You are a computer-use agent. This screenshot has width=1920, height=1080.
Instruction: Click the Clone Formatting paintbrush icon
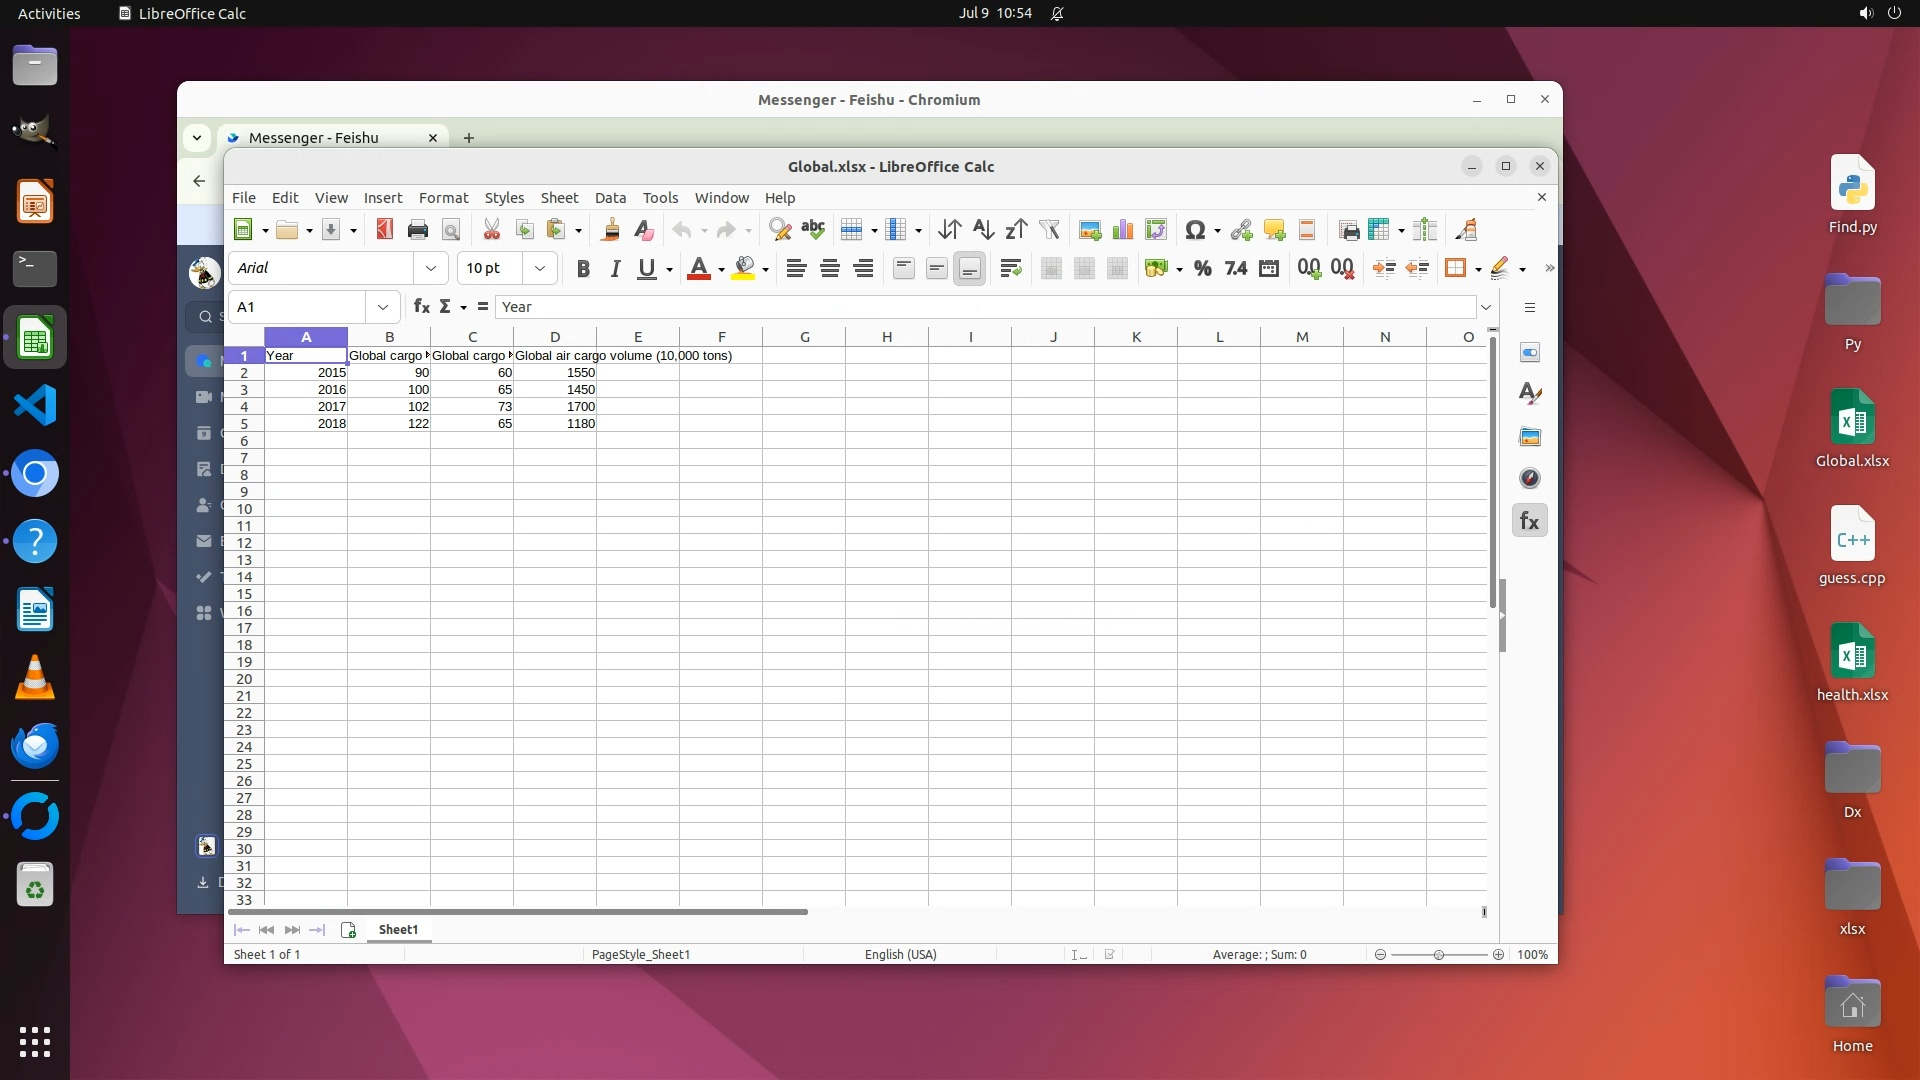(x=610, y=230)
